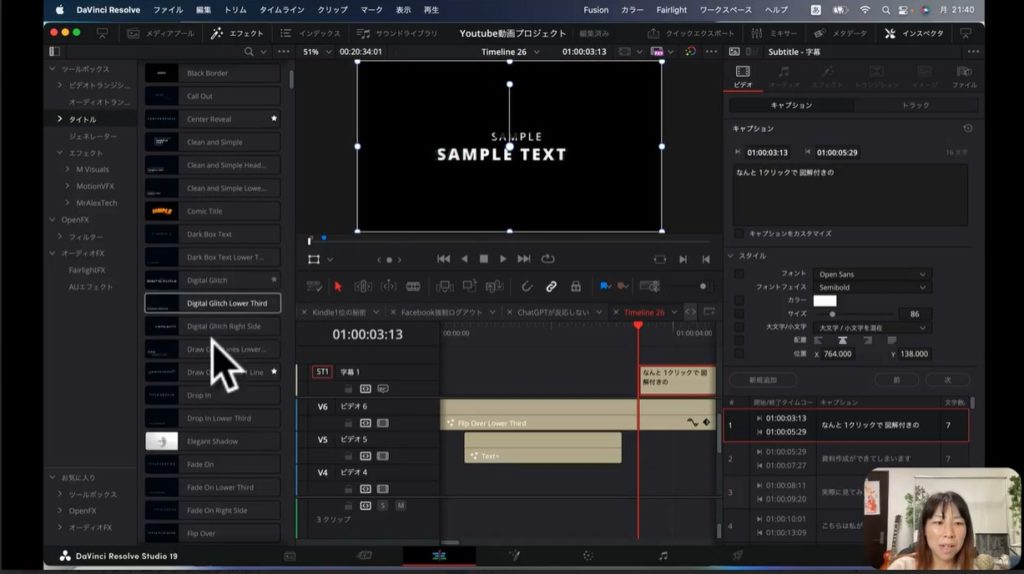Click the Blade Edit Mode icon
The image size is (1024, 574).
tap(413, 287)
